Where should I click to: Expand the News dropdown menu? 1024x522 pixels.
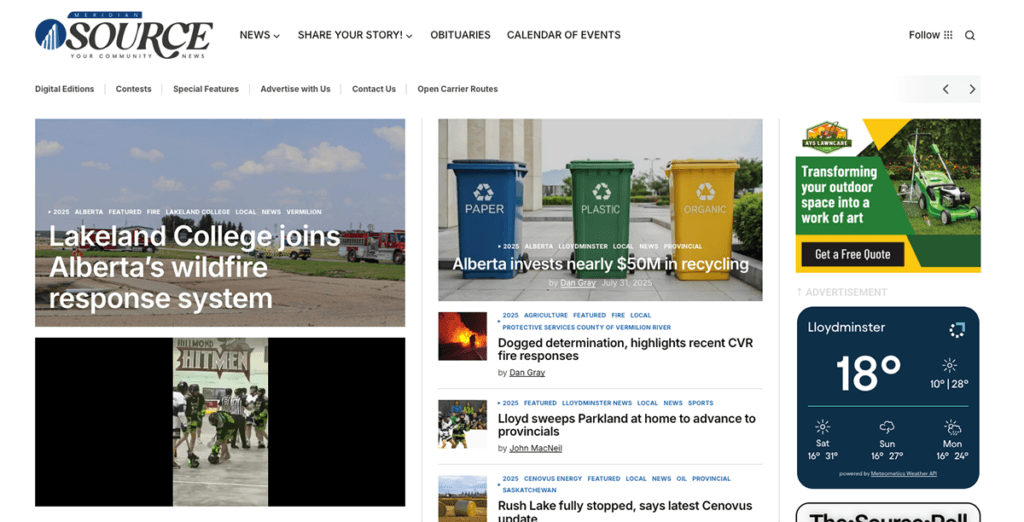point(259,35)
